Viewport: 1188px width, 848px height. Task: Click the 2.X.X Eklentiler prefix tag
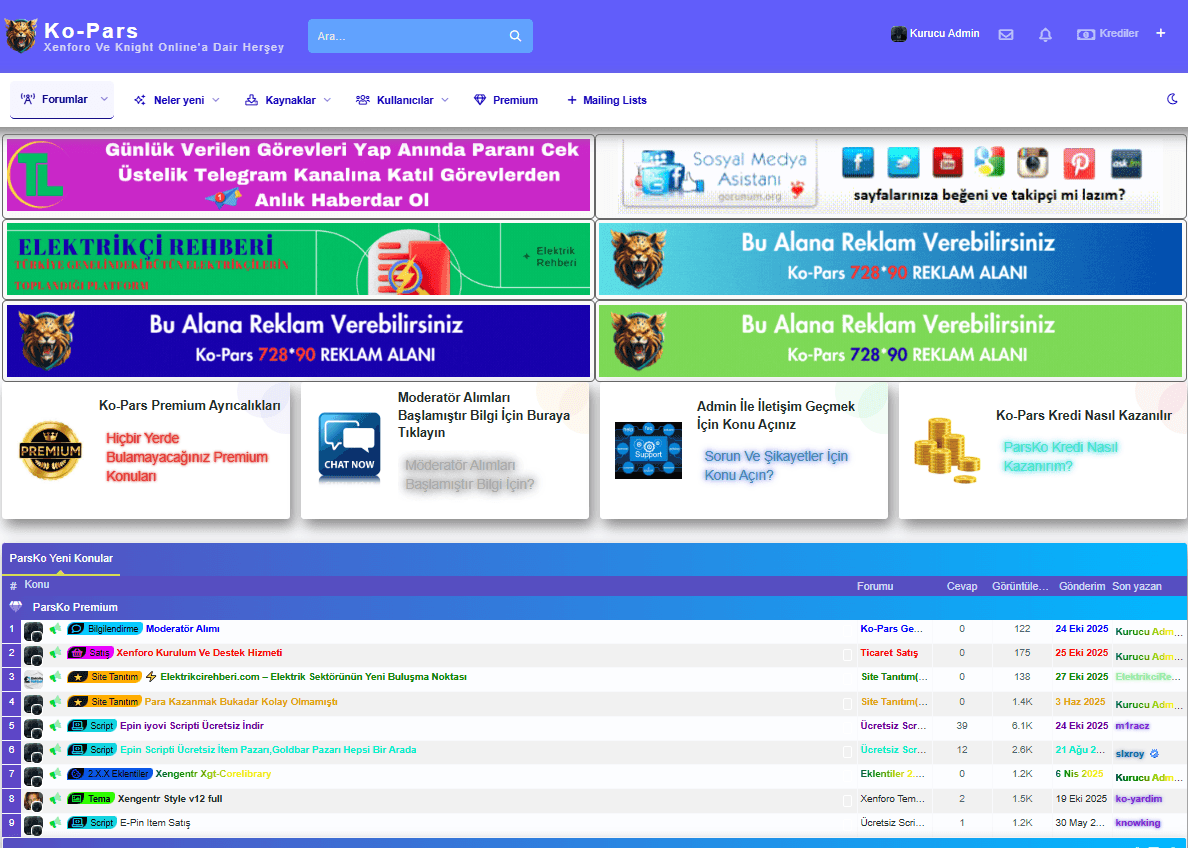(x=109, y=774)
